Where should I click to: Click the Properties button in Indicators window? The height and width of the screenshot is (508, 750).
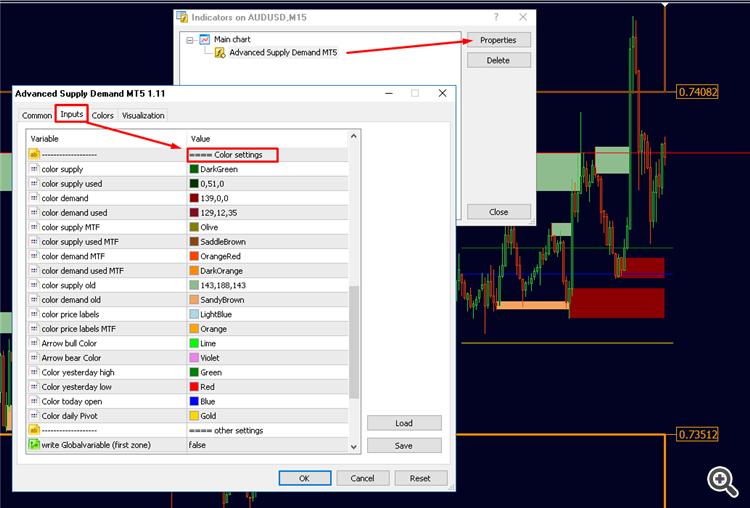coord(498,40)
